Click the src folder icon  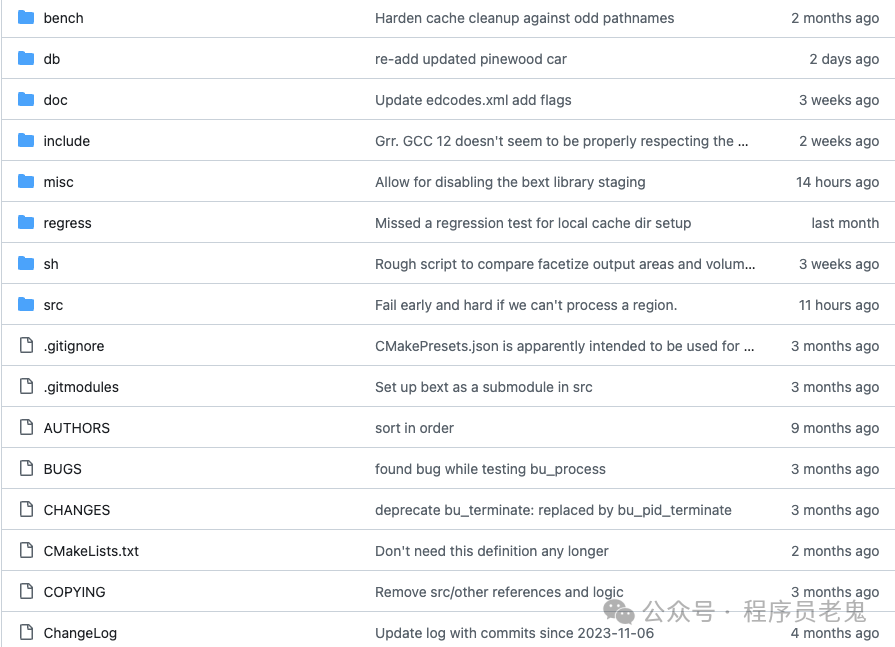click(26, 305)
